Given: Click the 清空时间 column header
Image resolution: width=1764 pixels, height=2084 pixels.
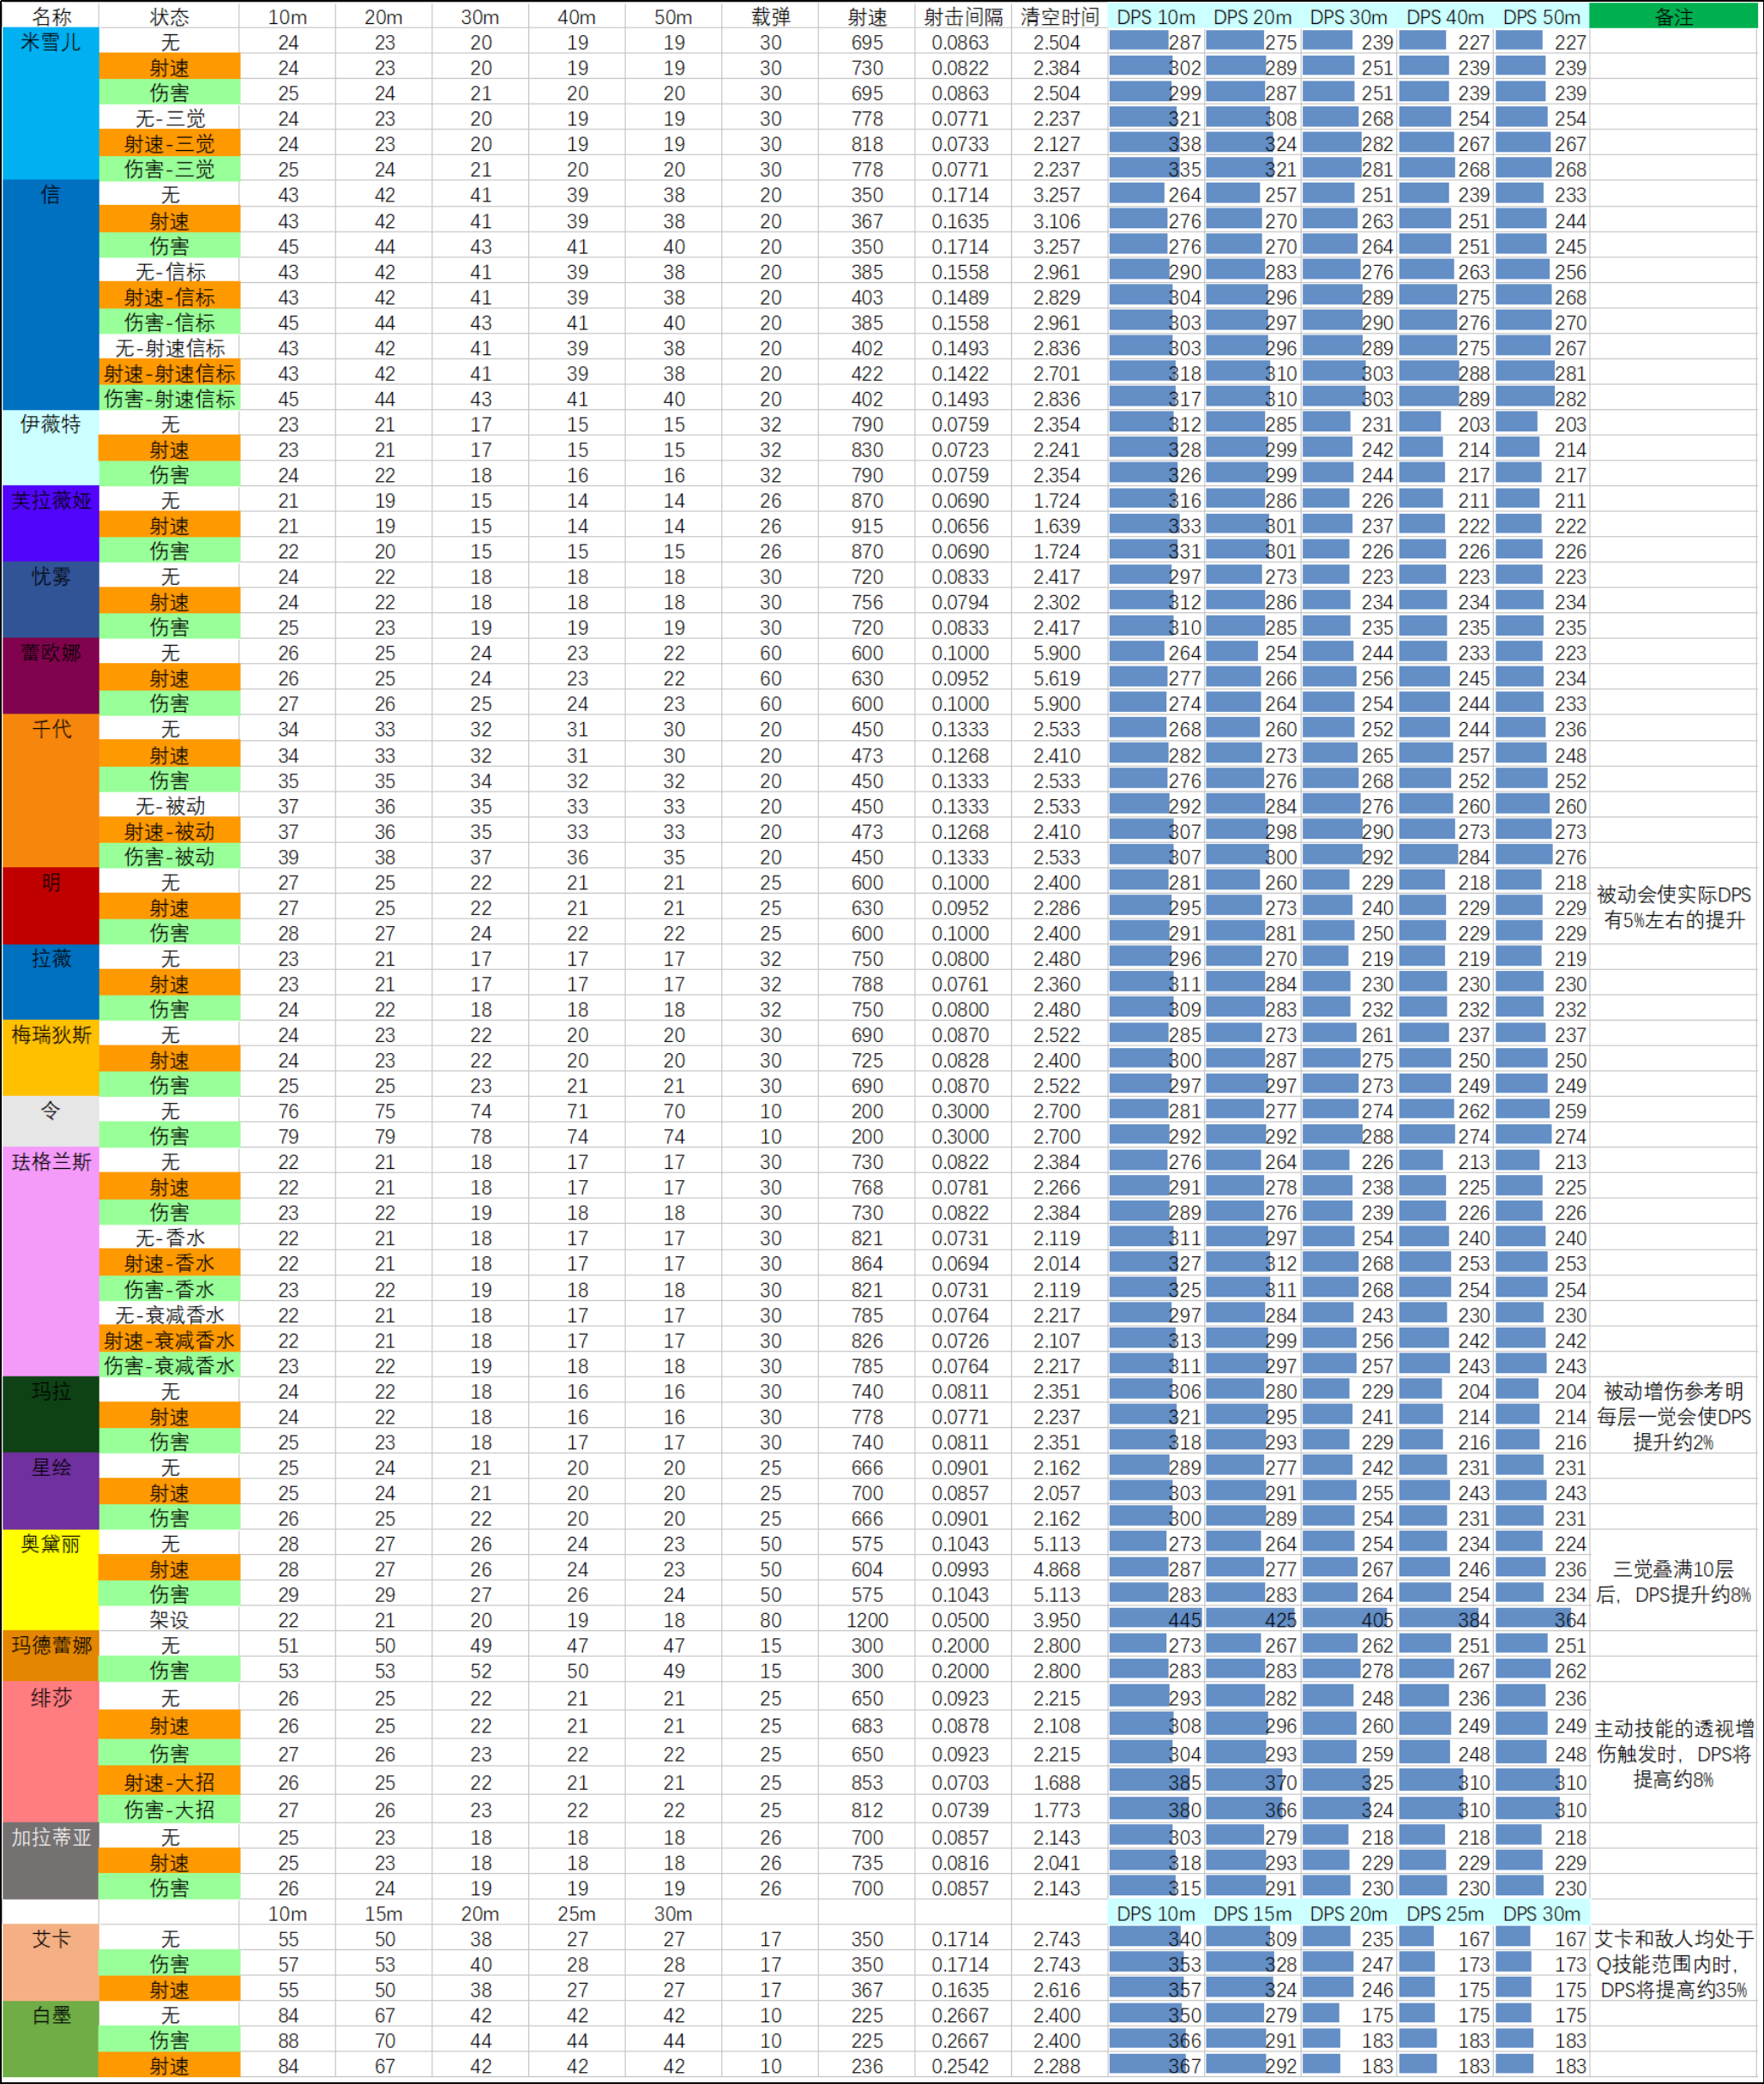Looking at the screenshot, I should 1060,16.
